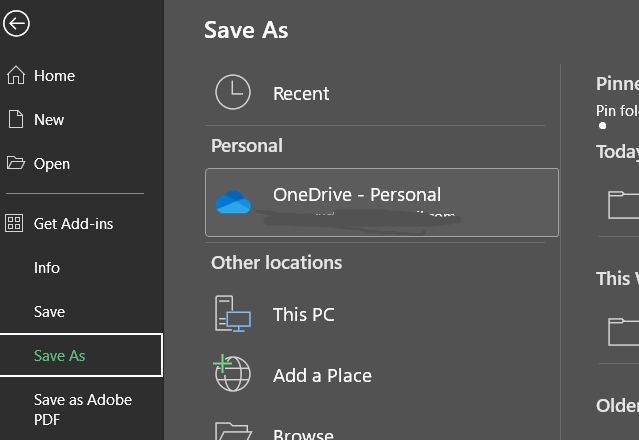Image resolution: width=639 pixels, height=440 pixels.
Task: Click the Home house icon
Action: click(15, 76)
